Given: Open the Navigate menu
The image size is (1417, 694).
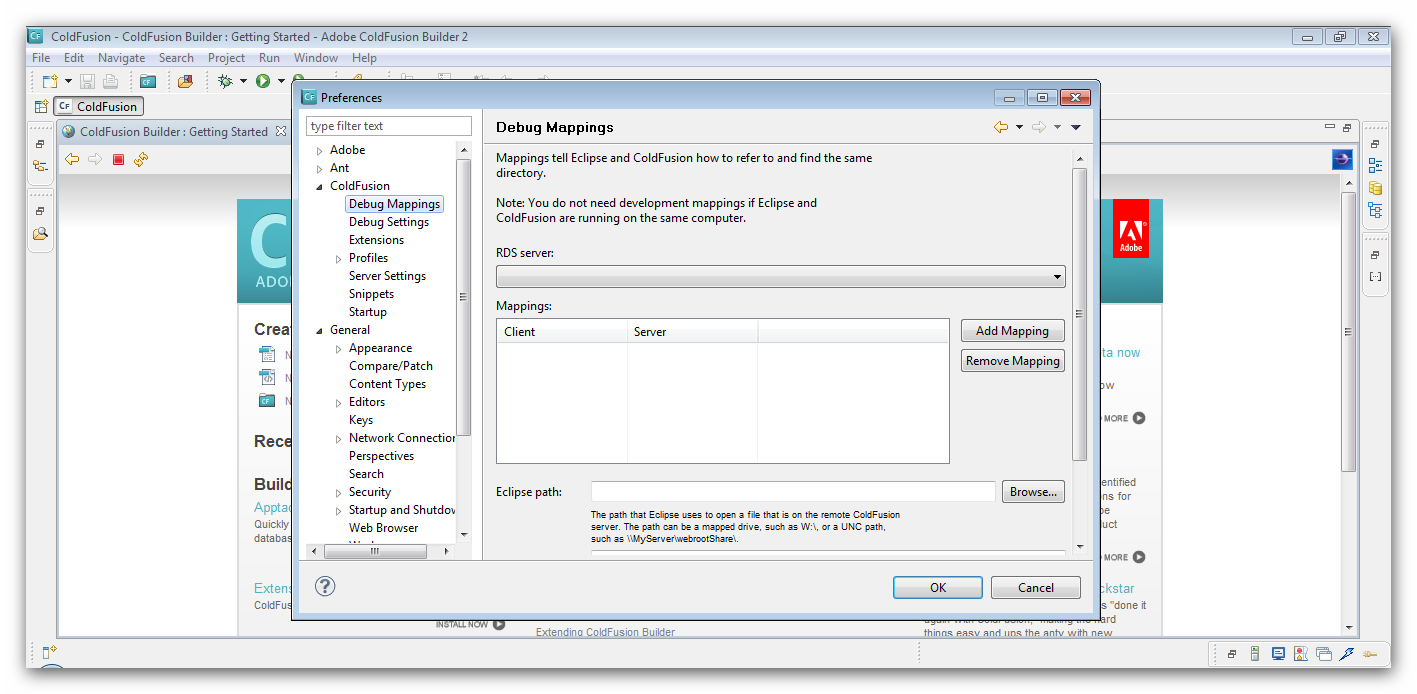Looking at the screenshot, I should coord(121,58).
